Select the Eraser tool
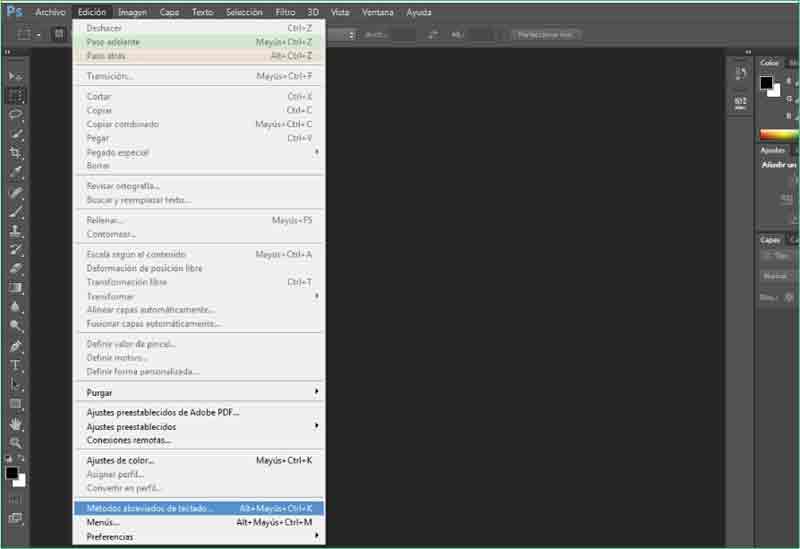The image size is (800, 549). [16, 268]
